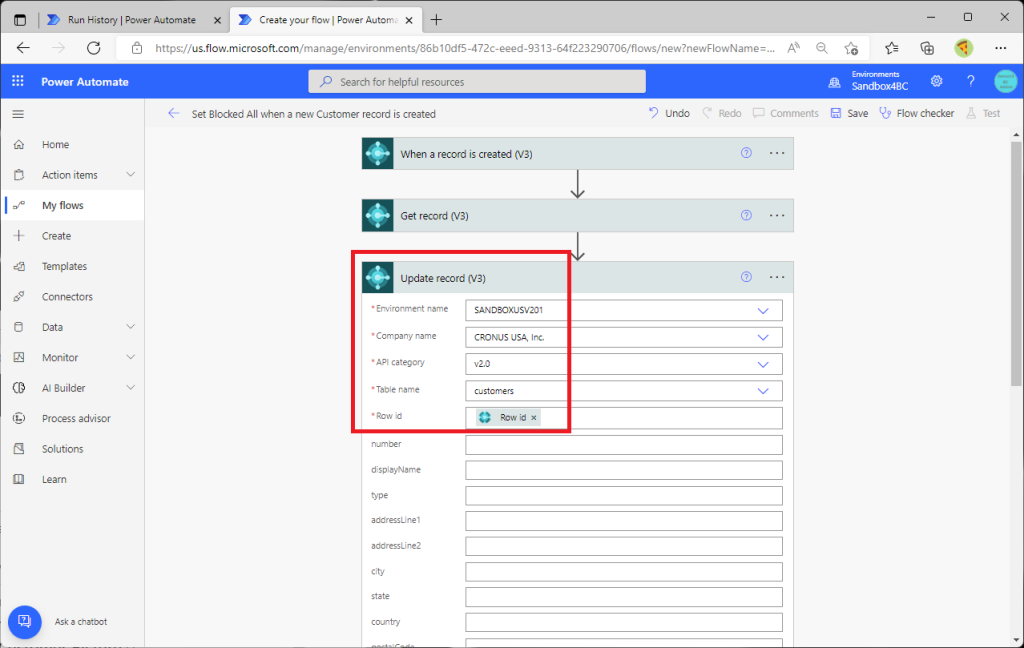The image size is (1024, 648).
Task: Open more options for Update record (V3)
Action: pos(776,277)
